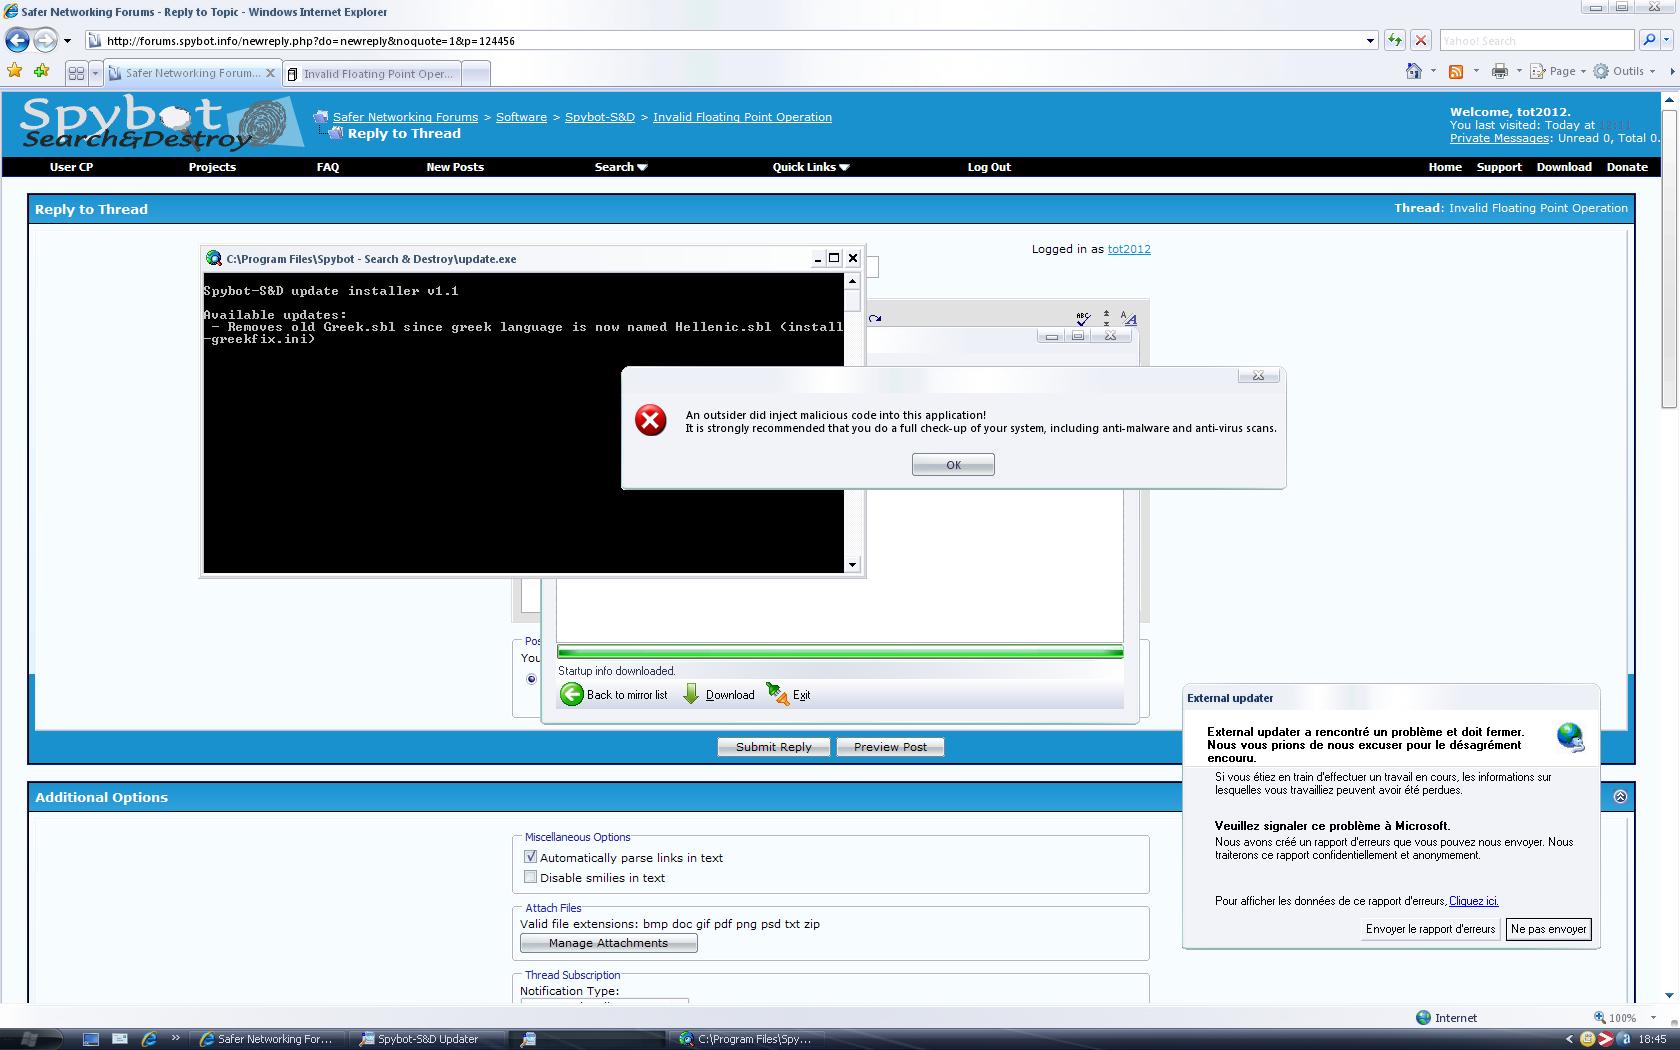Click the Download arrow icon in updater
This screenshot has height=1050, width=1680.
(691, 694)
